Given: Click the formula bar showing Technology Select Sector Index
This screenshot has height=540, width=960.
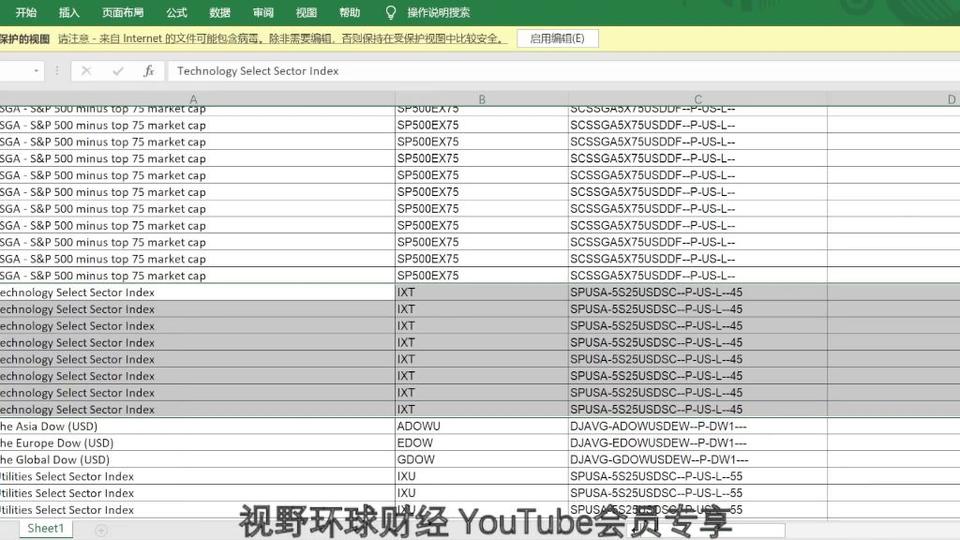Looking at the screenshot, I should click(x=563, y=71).
